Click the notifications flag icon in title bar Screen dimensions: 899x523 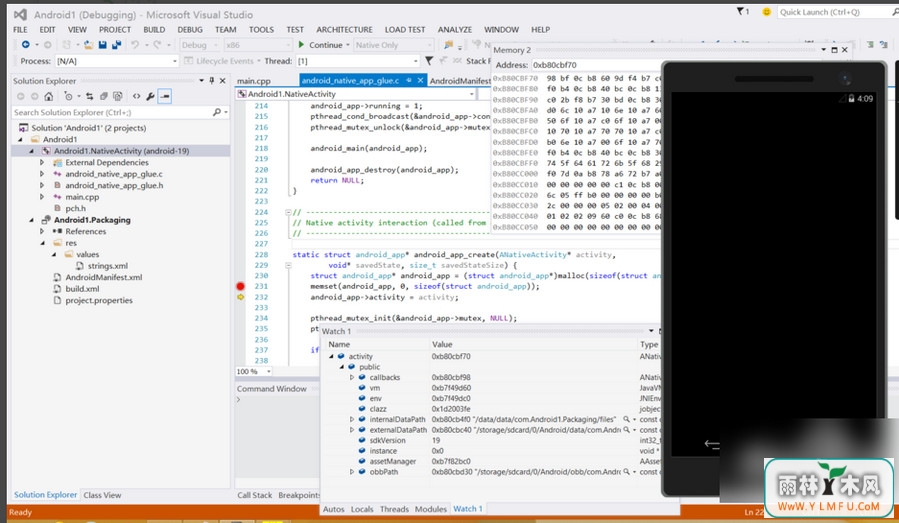740,11
